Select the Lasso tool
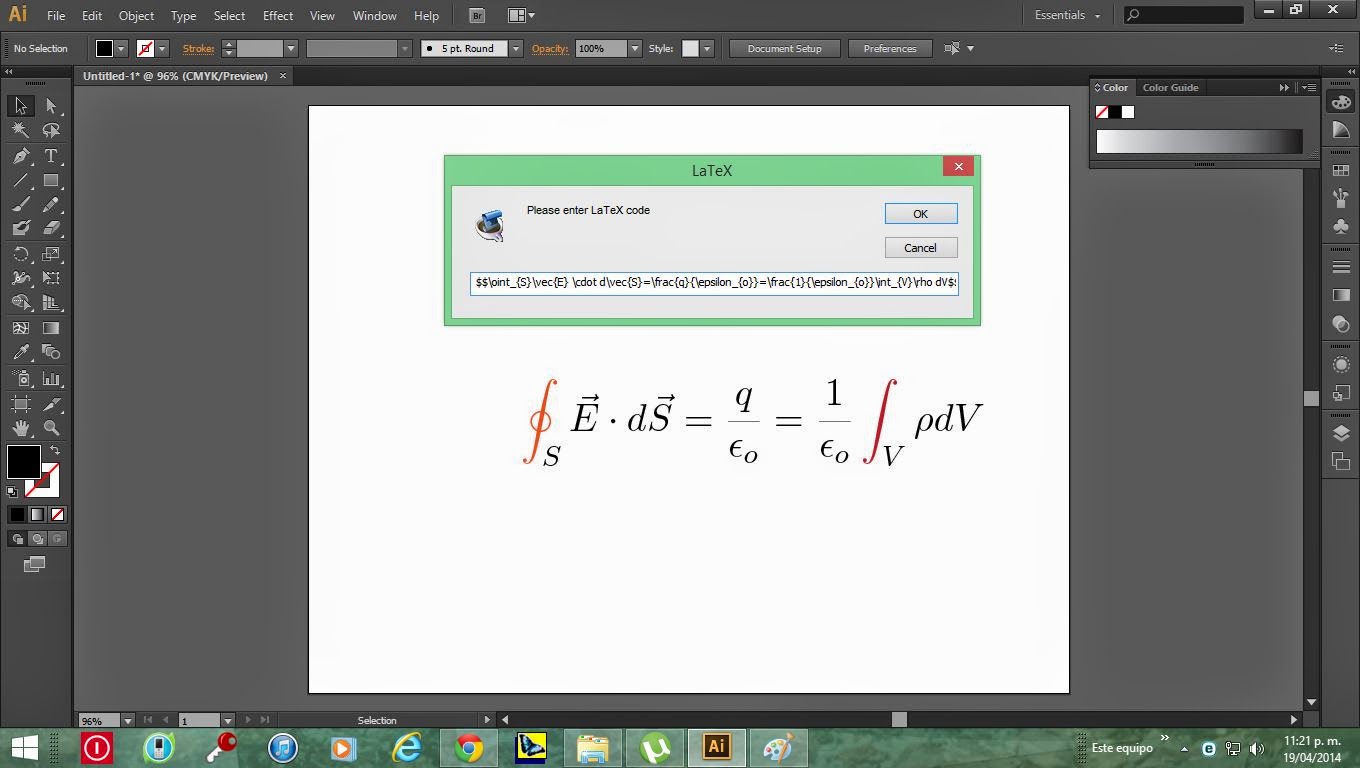The image size is (1360, 768). tap(51, 130)
